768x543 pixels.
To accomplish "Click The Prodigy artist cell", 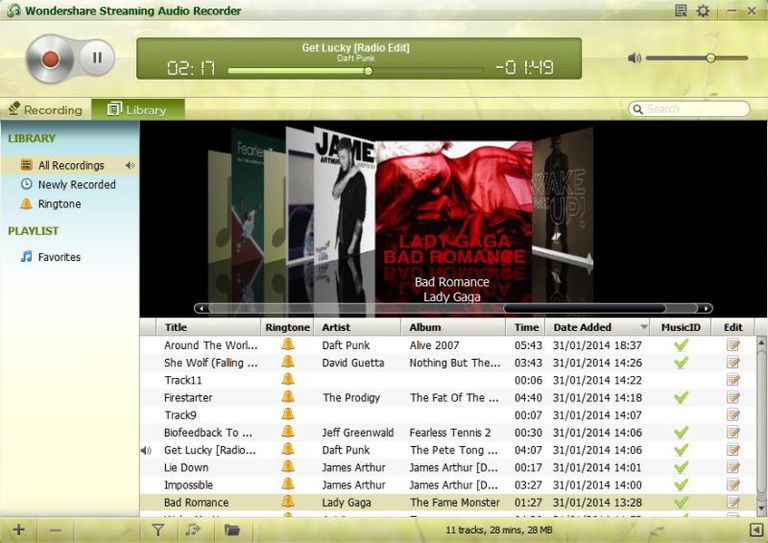I will (351, 398).
